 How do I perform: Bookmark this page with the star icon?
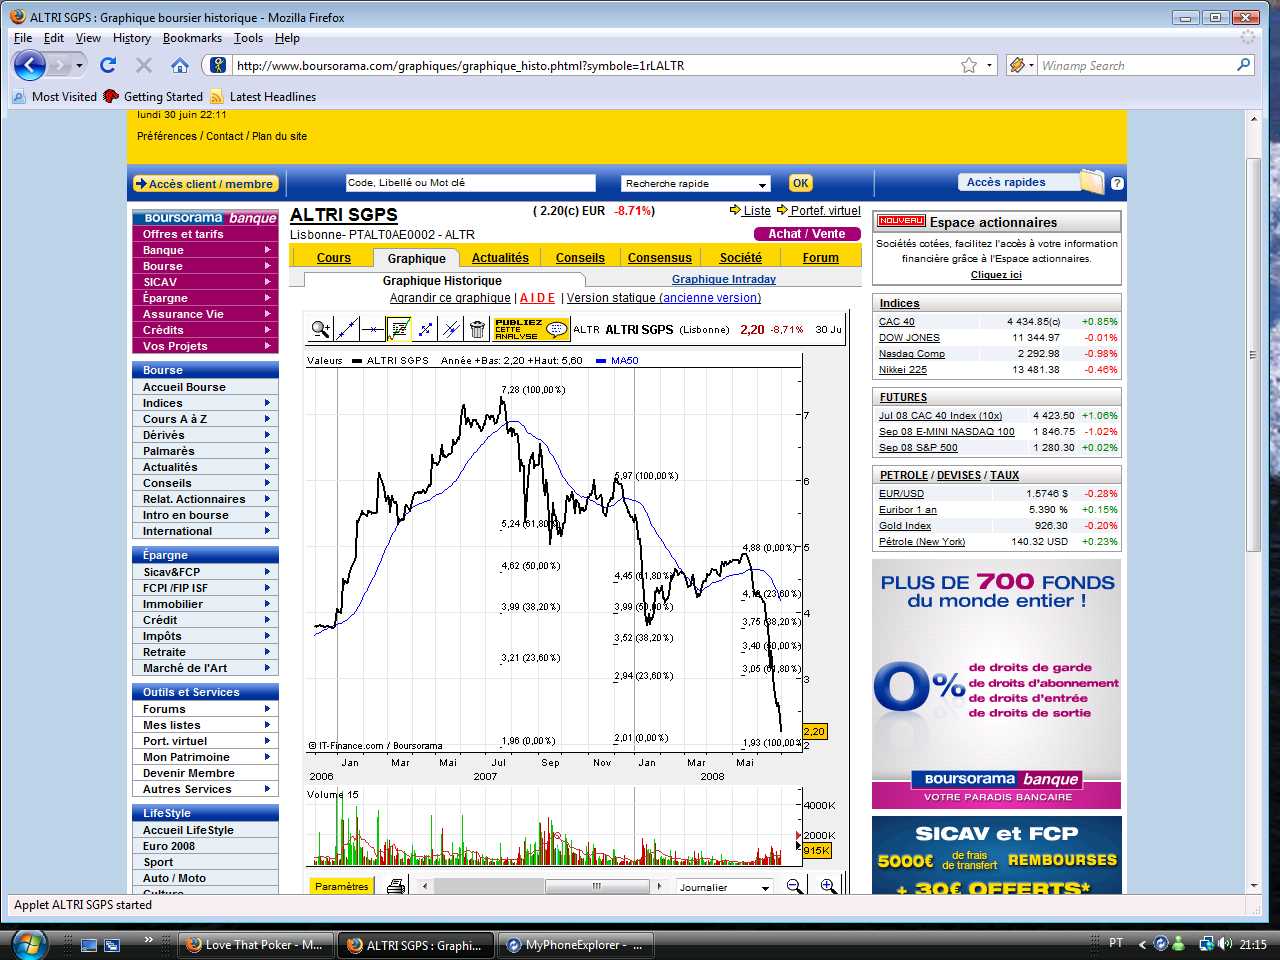tap(969, 65)
